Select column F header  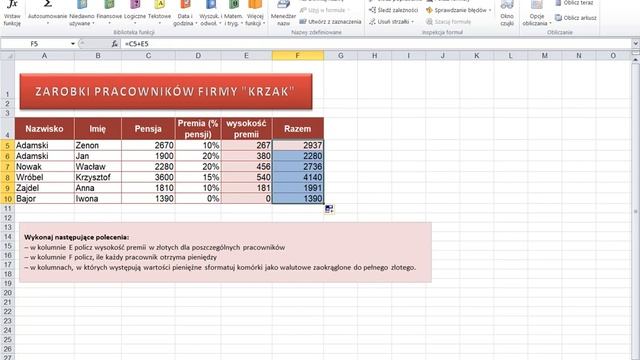click(x=298, y=56)
